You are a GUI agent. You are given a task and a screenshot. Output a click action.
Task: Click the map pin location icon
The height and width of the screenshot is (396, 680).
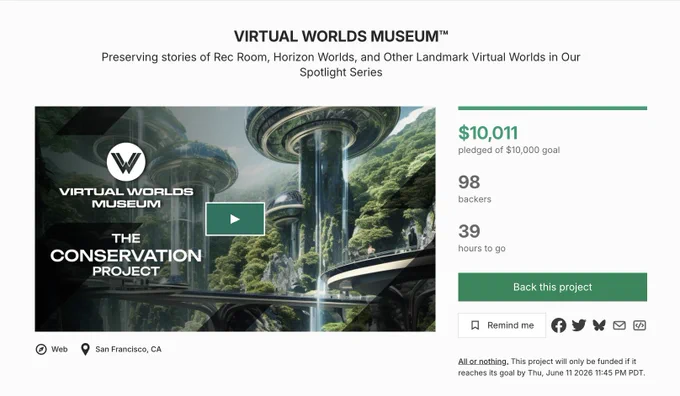pos(85,349)
